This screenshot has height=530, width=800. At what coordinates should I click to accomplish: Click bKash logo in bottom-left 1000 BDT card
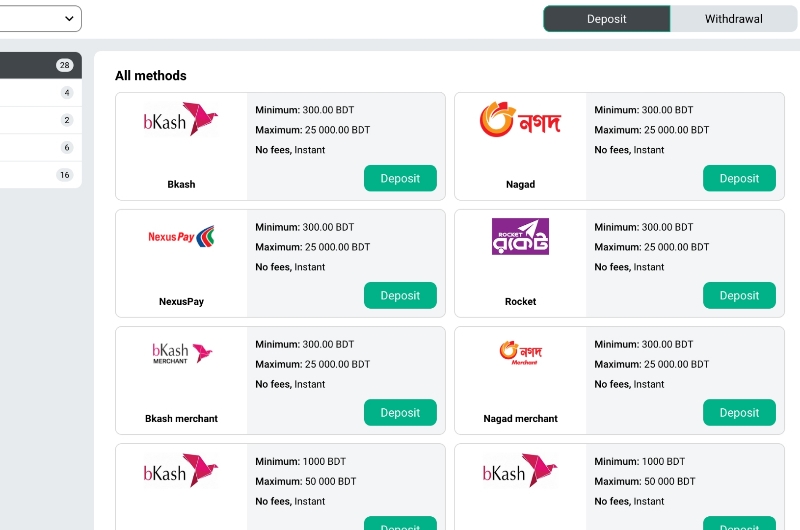click(181, 470)
